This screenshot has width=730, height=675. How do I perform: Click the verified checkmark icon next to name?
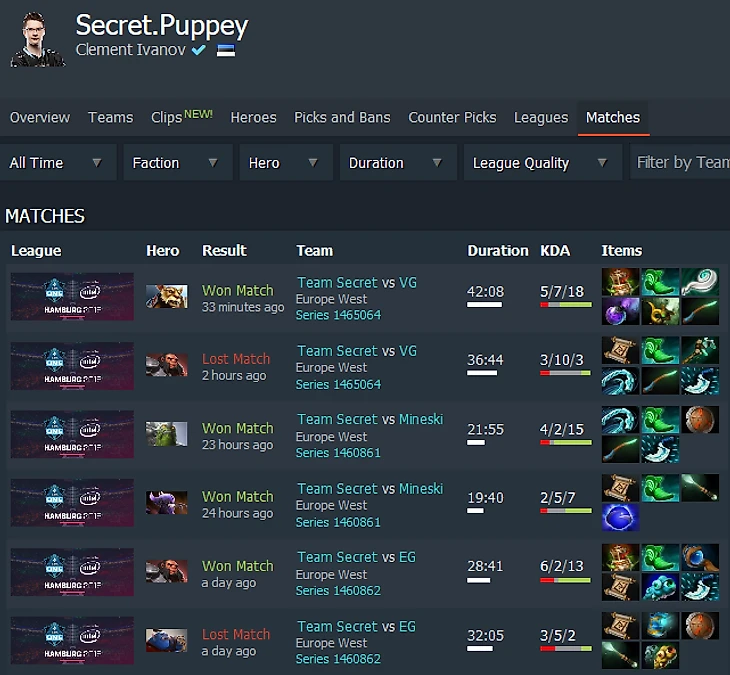pos(199,49)
